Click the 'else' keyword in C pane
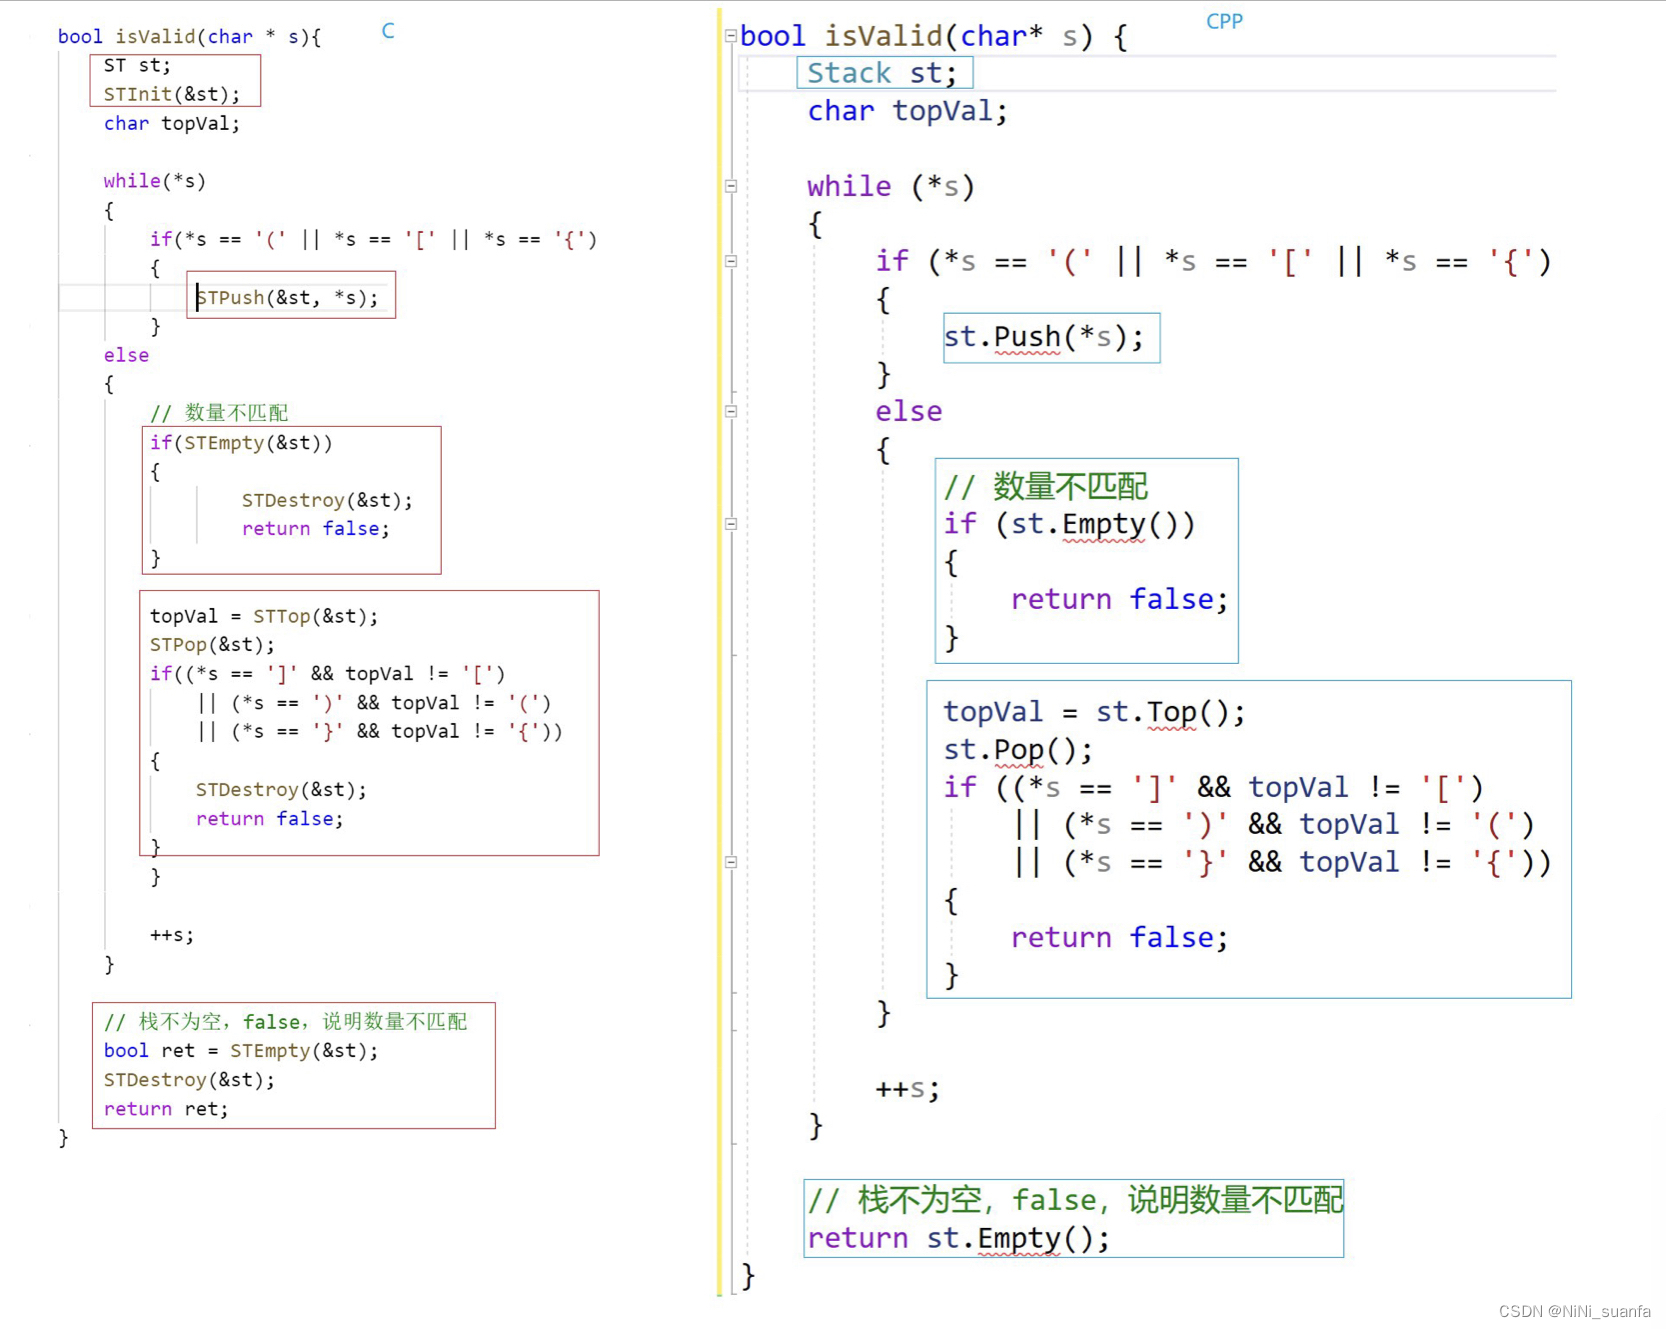 point(126,355)
